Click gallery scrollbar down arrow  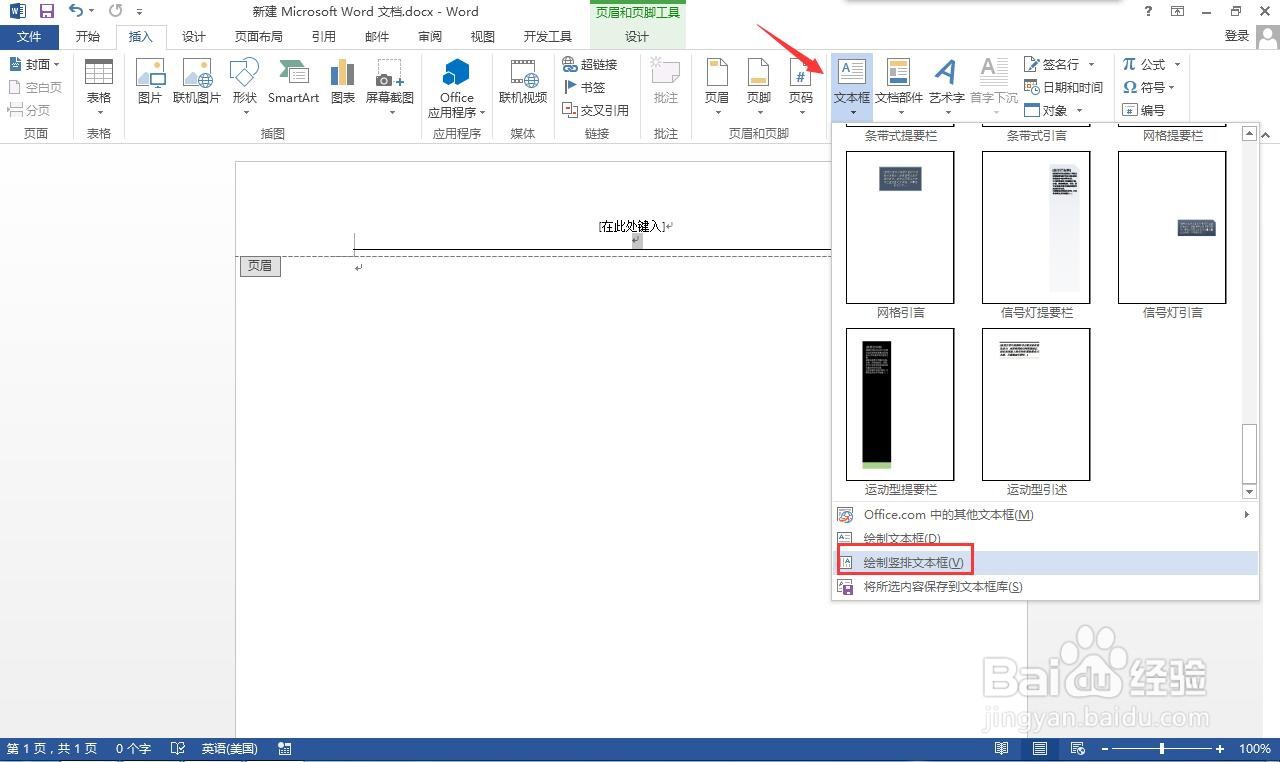(x=1249, y=492)
